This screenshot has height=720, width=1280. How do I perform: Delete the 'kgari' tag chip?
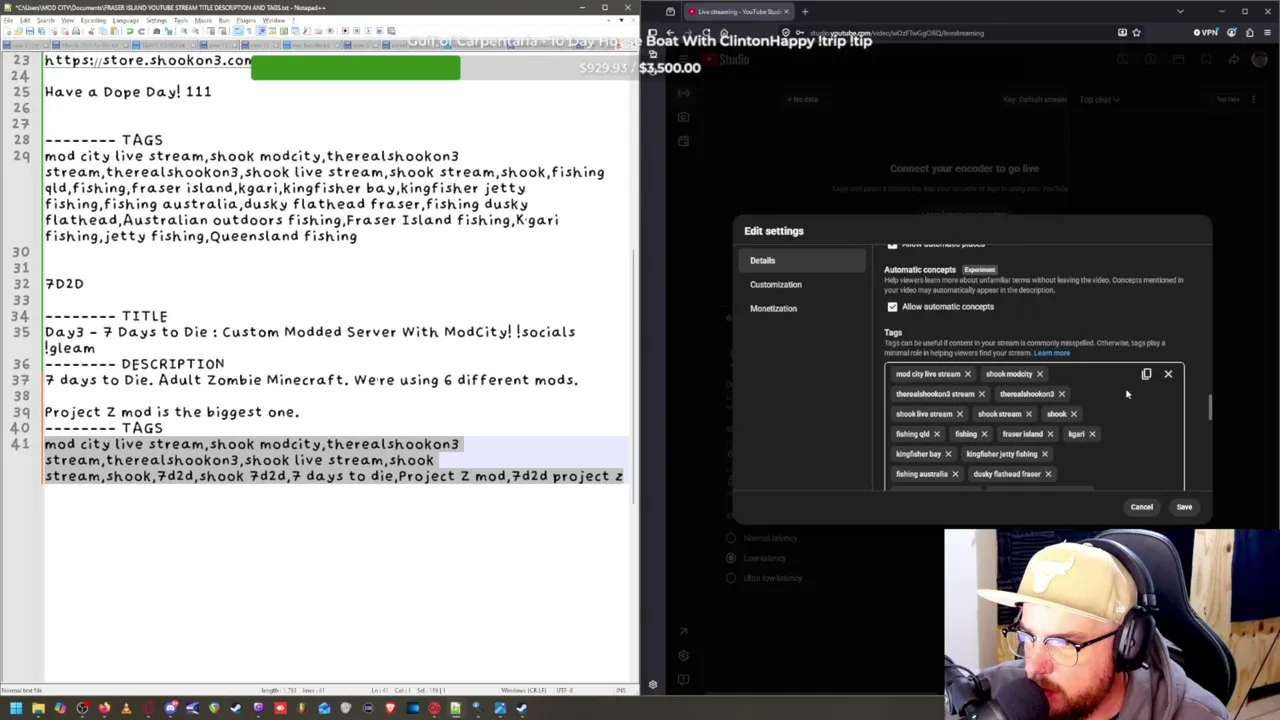pos(1092,434)
